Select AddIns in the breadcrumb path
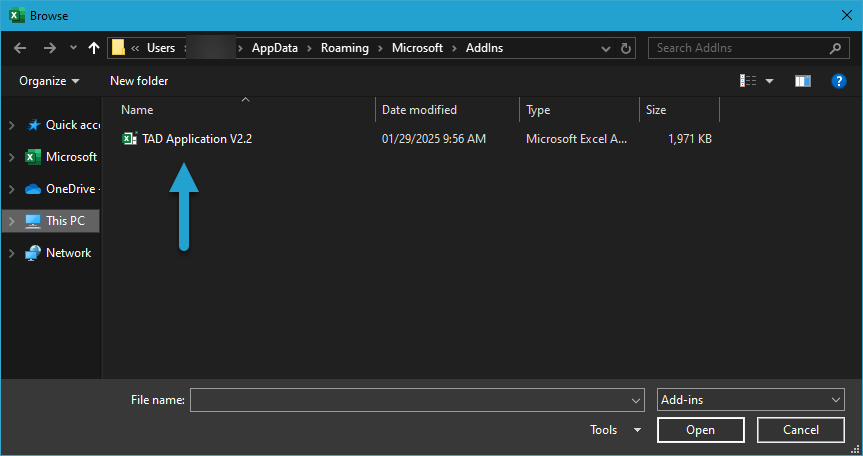This screenshot has width=863, height=456. [484, 48]
